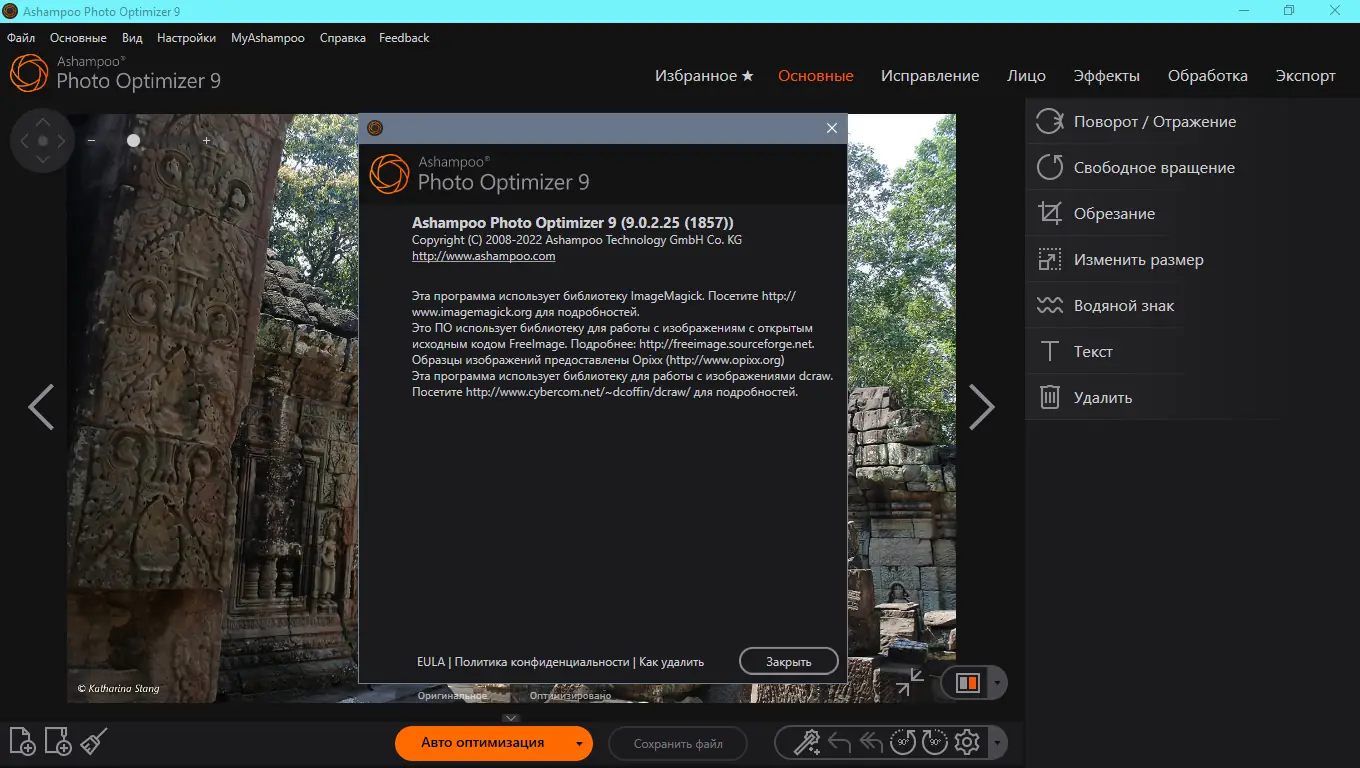Open the Вид menu
This screenshot has height=768, width=1360.
[132, 38]
